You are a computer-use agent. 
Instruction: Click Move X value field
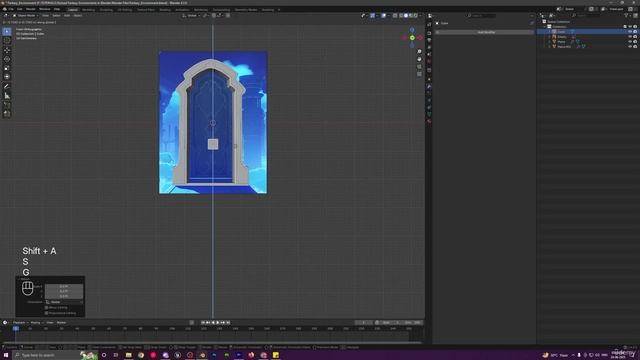[64, 287]
